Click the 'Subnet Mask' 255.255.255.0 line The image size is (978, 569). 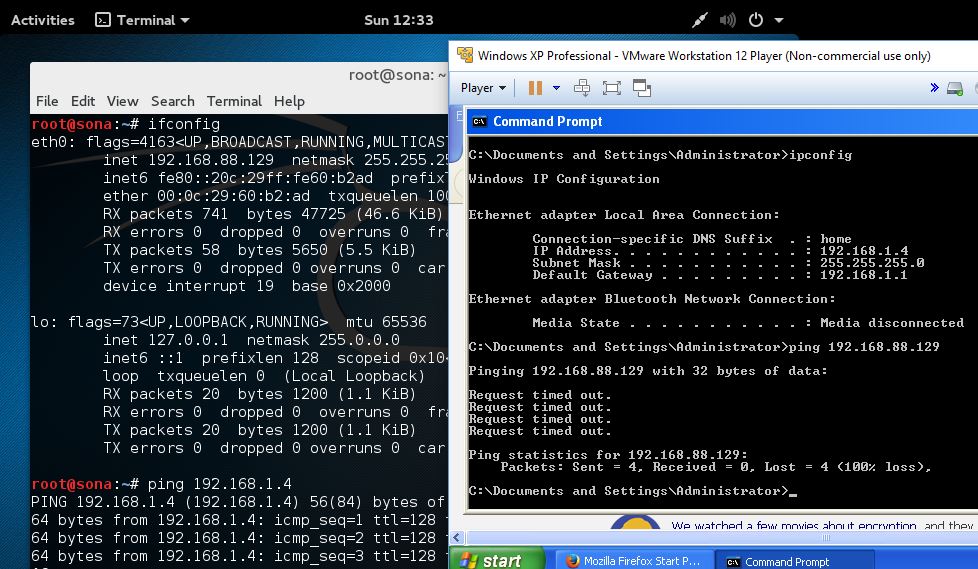(x=729, y=263)
